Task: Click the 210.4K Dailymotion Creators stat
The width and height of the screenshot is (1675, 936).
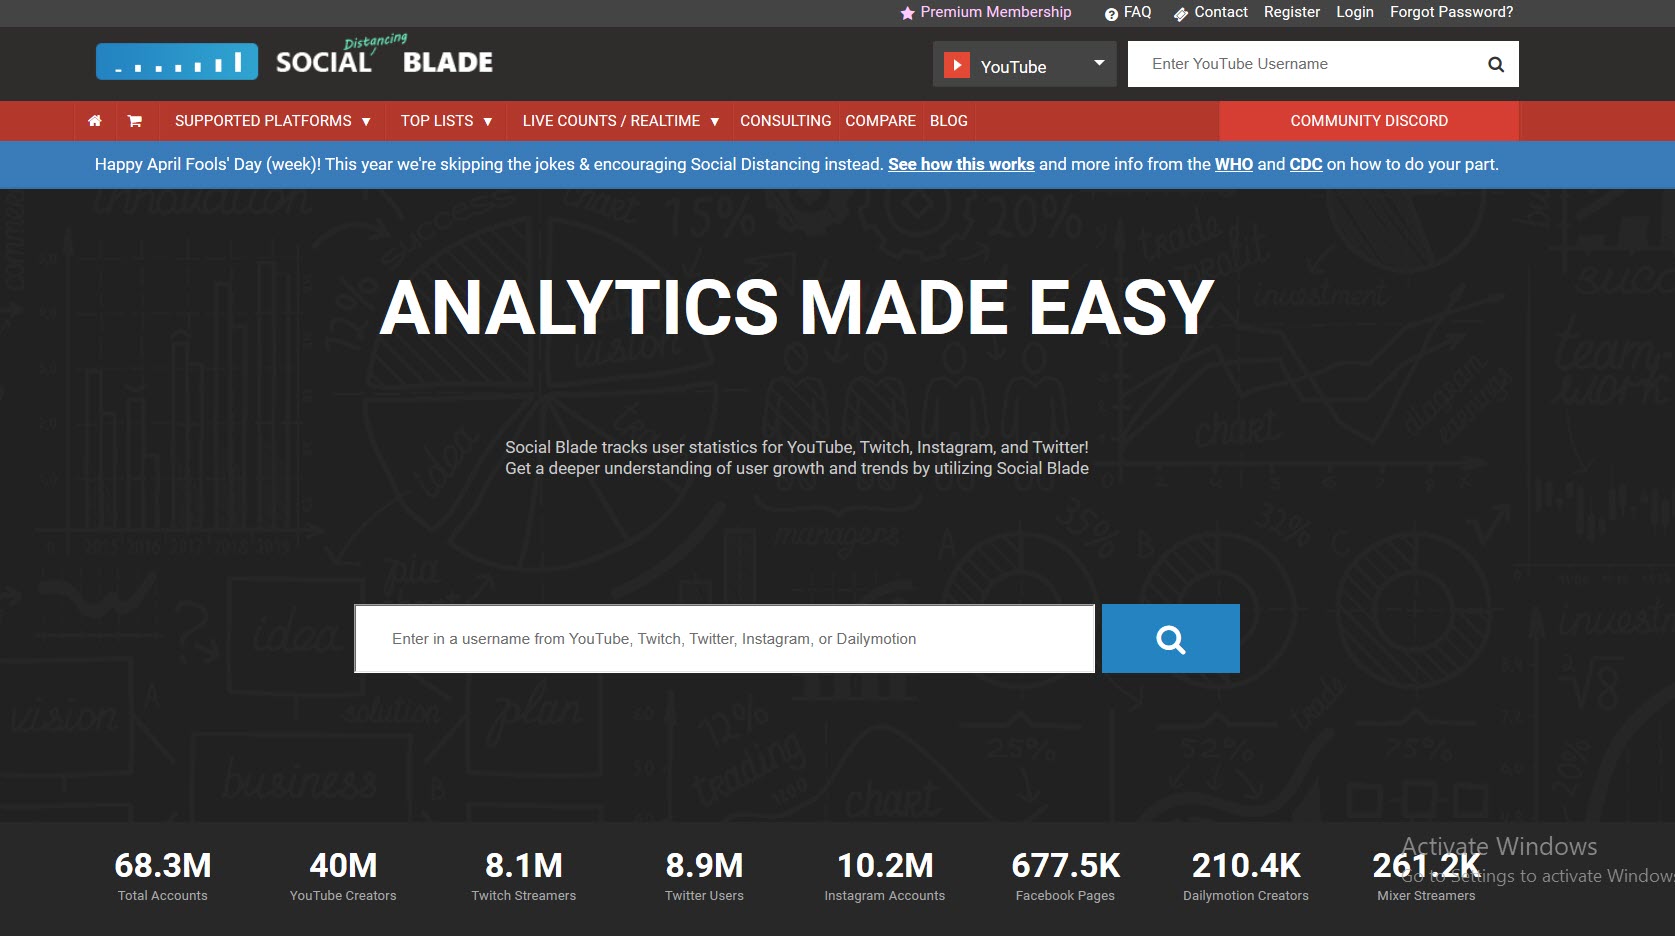Action: [1246, 876]
